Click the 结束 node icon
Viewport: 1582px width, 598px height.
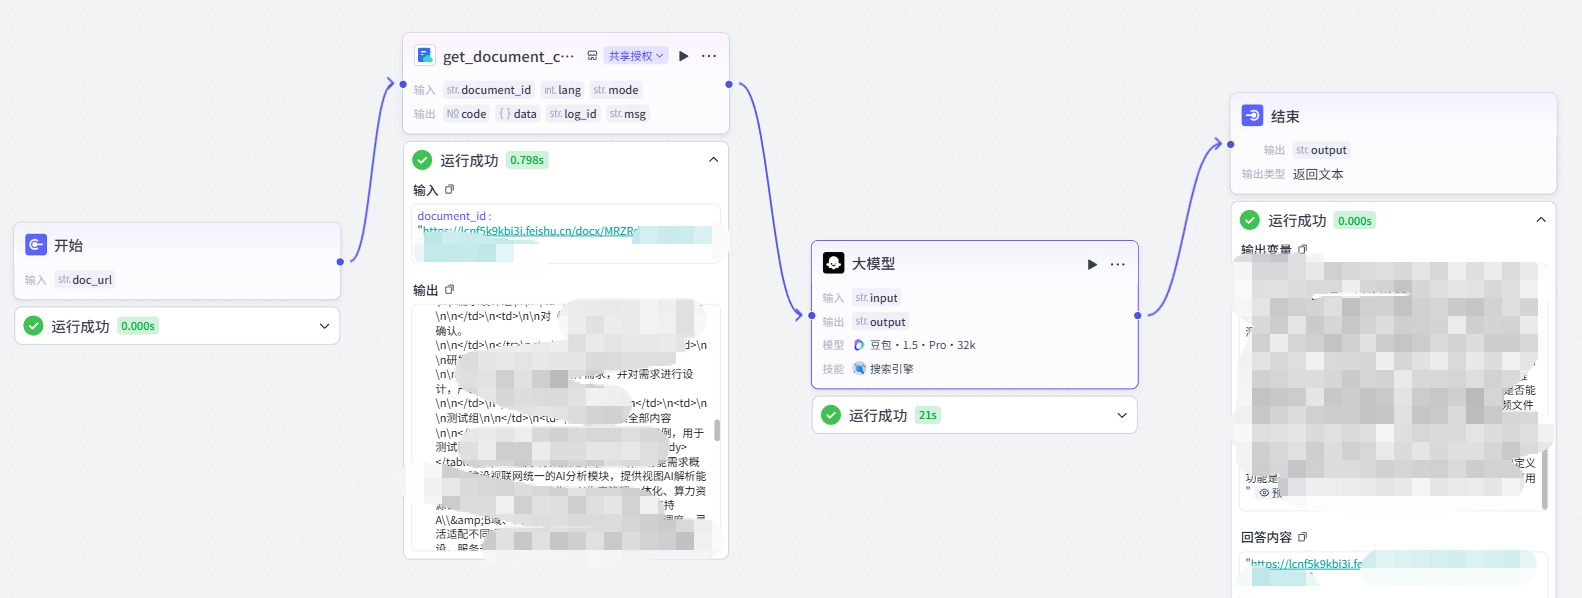pyautogui.click(x=1252, y=116)
